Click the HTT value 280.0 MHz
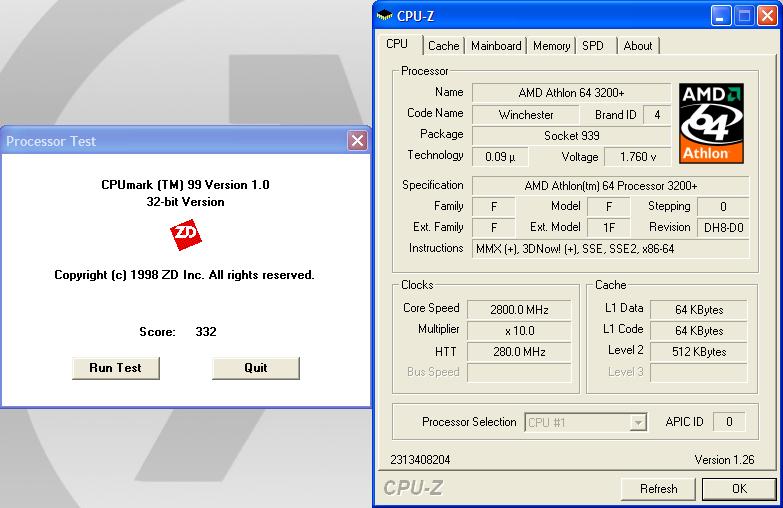Image resolution: width=783 pixels, height=508 pixels. (519, 352)
